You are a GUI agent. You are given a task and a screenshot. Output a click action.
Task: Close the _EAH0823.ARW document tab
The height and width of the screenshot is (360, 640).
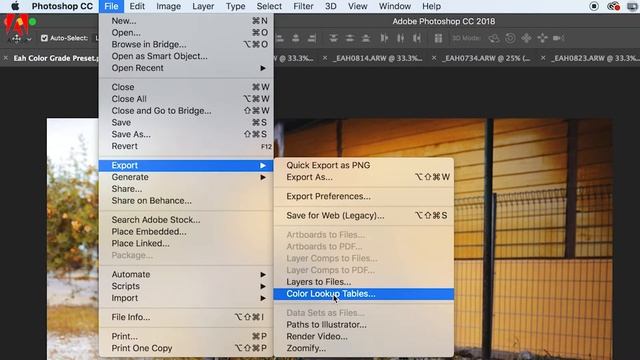[543, 58]
